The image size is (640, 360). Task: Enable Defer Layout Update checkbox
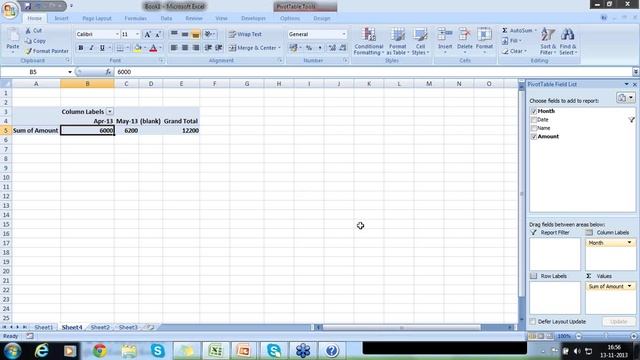(x=533, y=322)
